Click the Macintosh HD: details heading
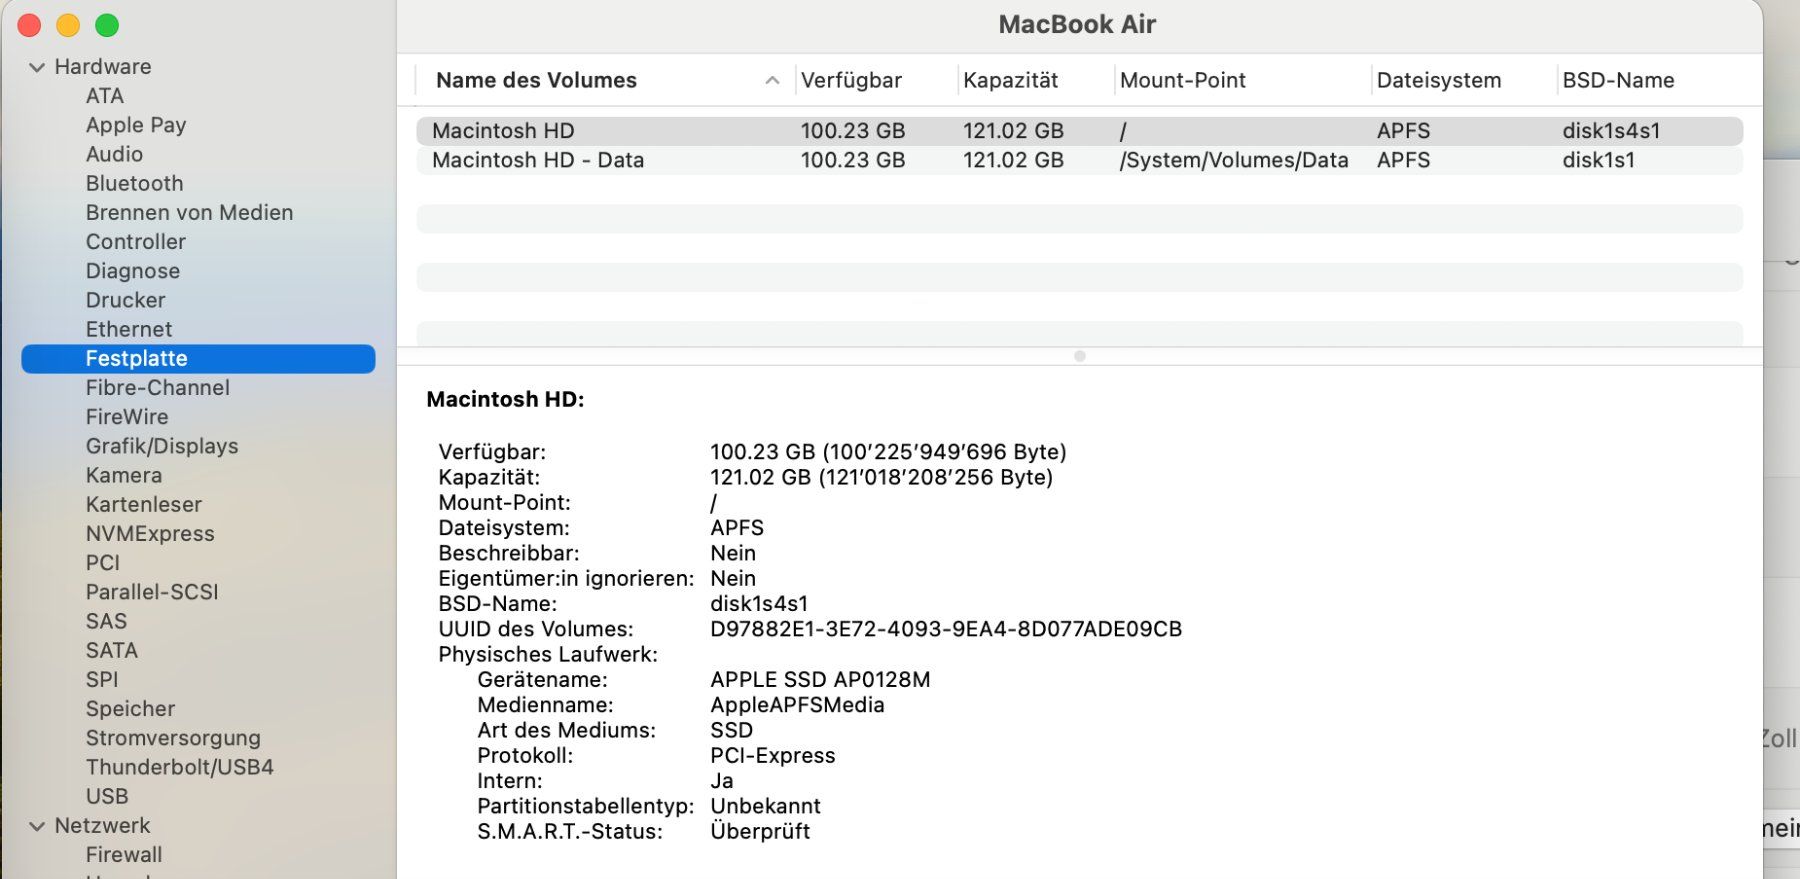 [x=505, y=399]
